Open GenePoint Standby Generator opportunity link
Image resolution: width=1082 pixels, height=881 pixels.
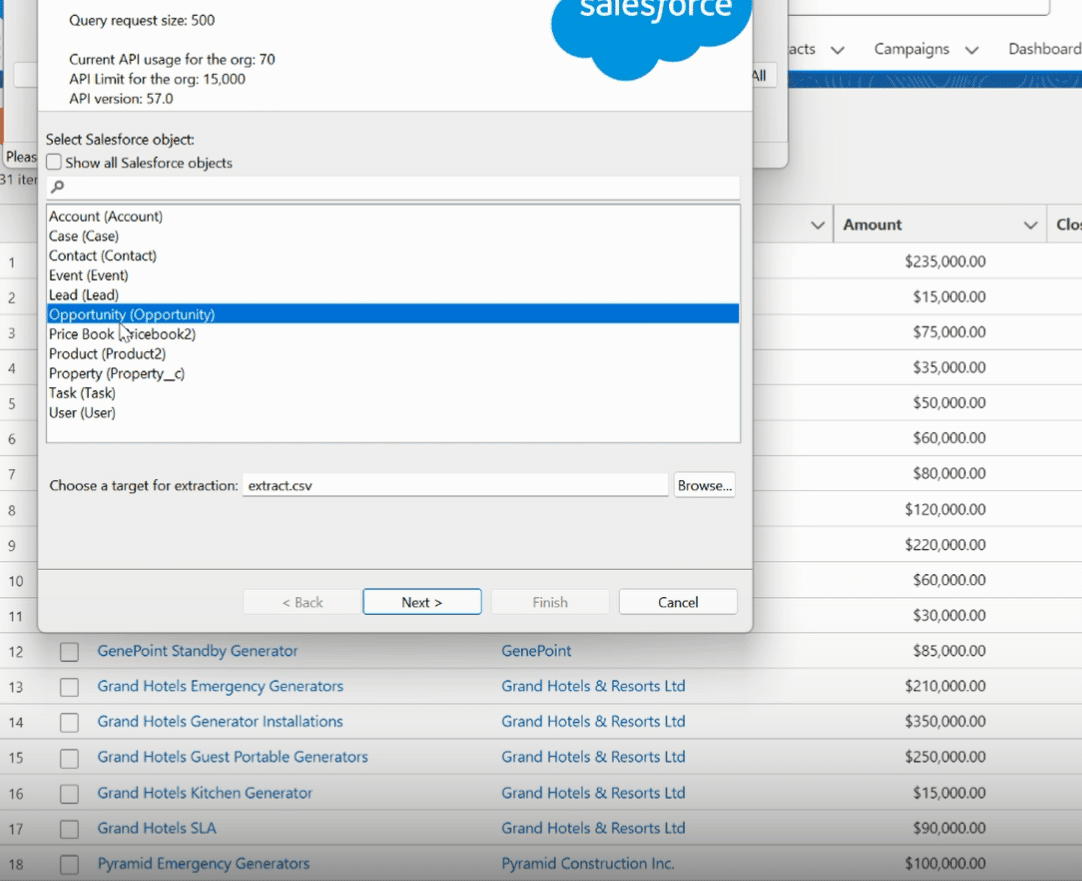tap(197, 651)
